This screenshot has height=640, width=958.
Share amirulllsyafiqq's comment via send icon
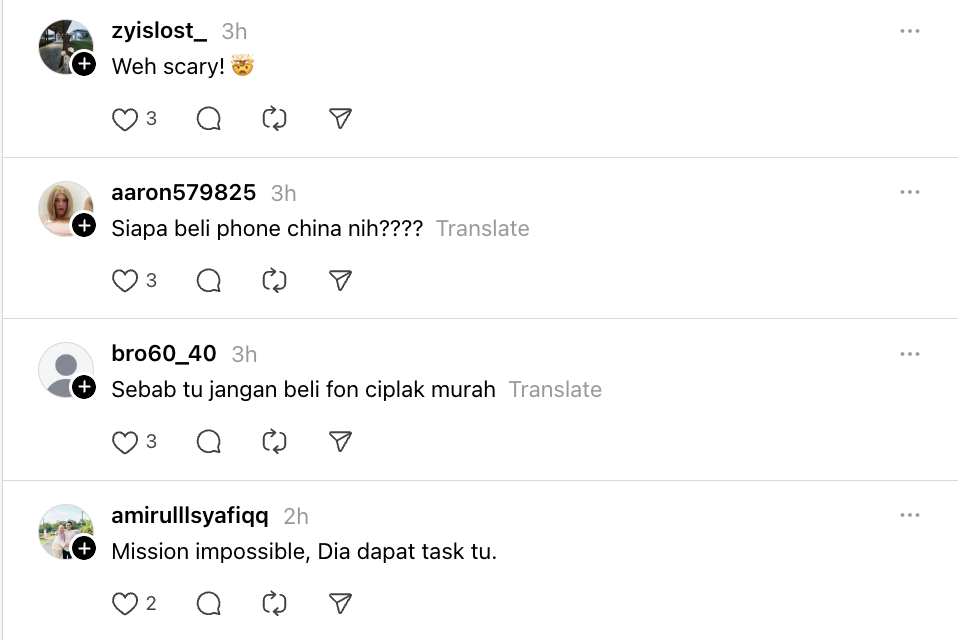(341, 603)
